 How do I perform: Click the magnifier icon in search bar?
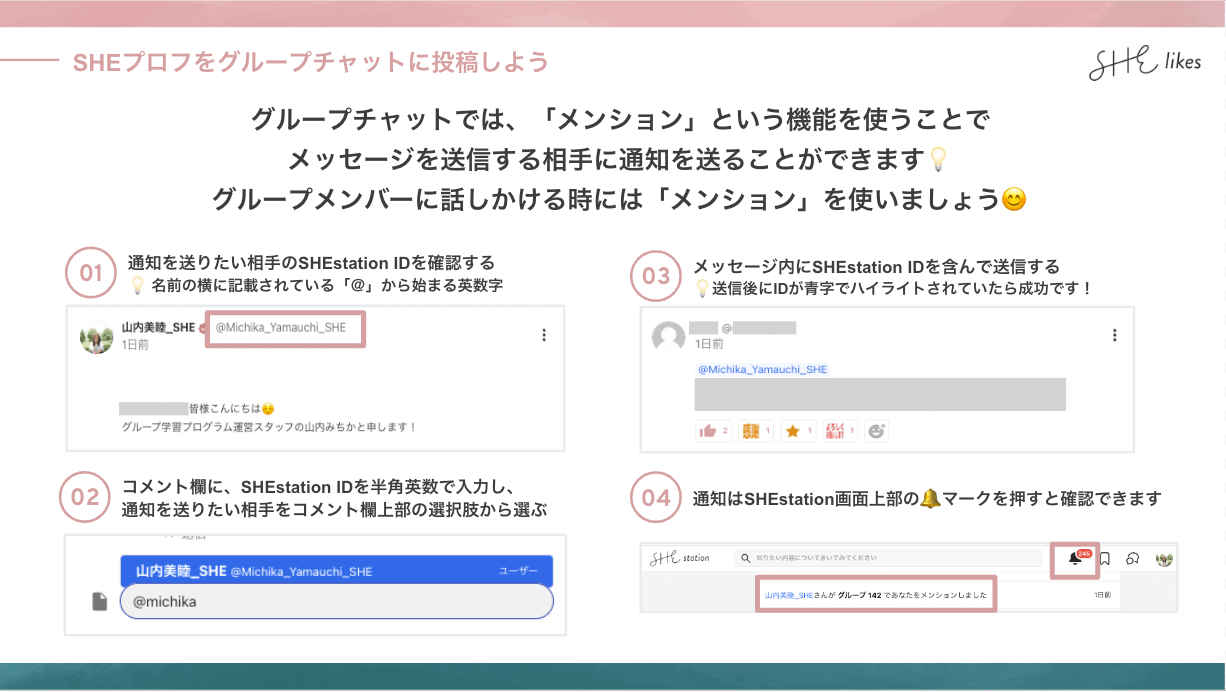pos(745,558)
